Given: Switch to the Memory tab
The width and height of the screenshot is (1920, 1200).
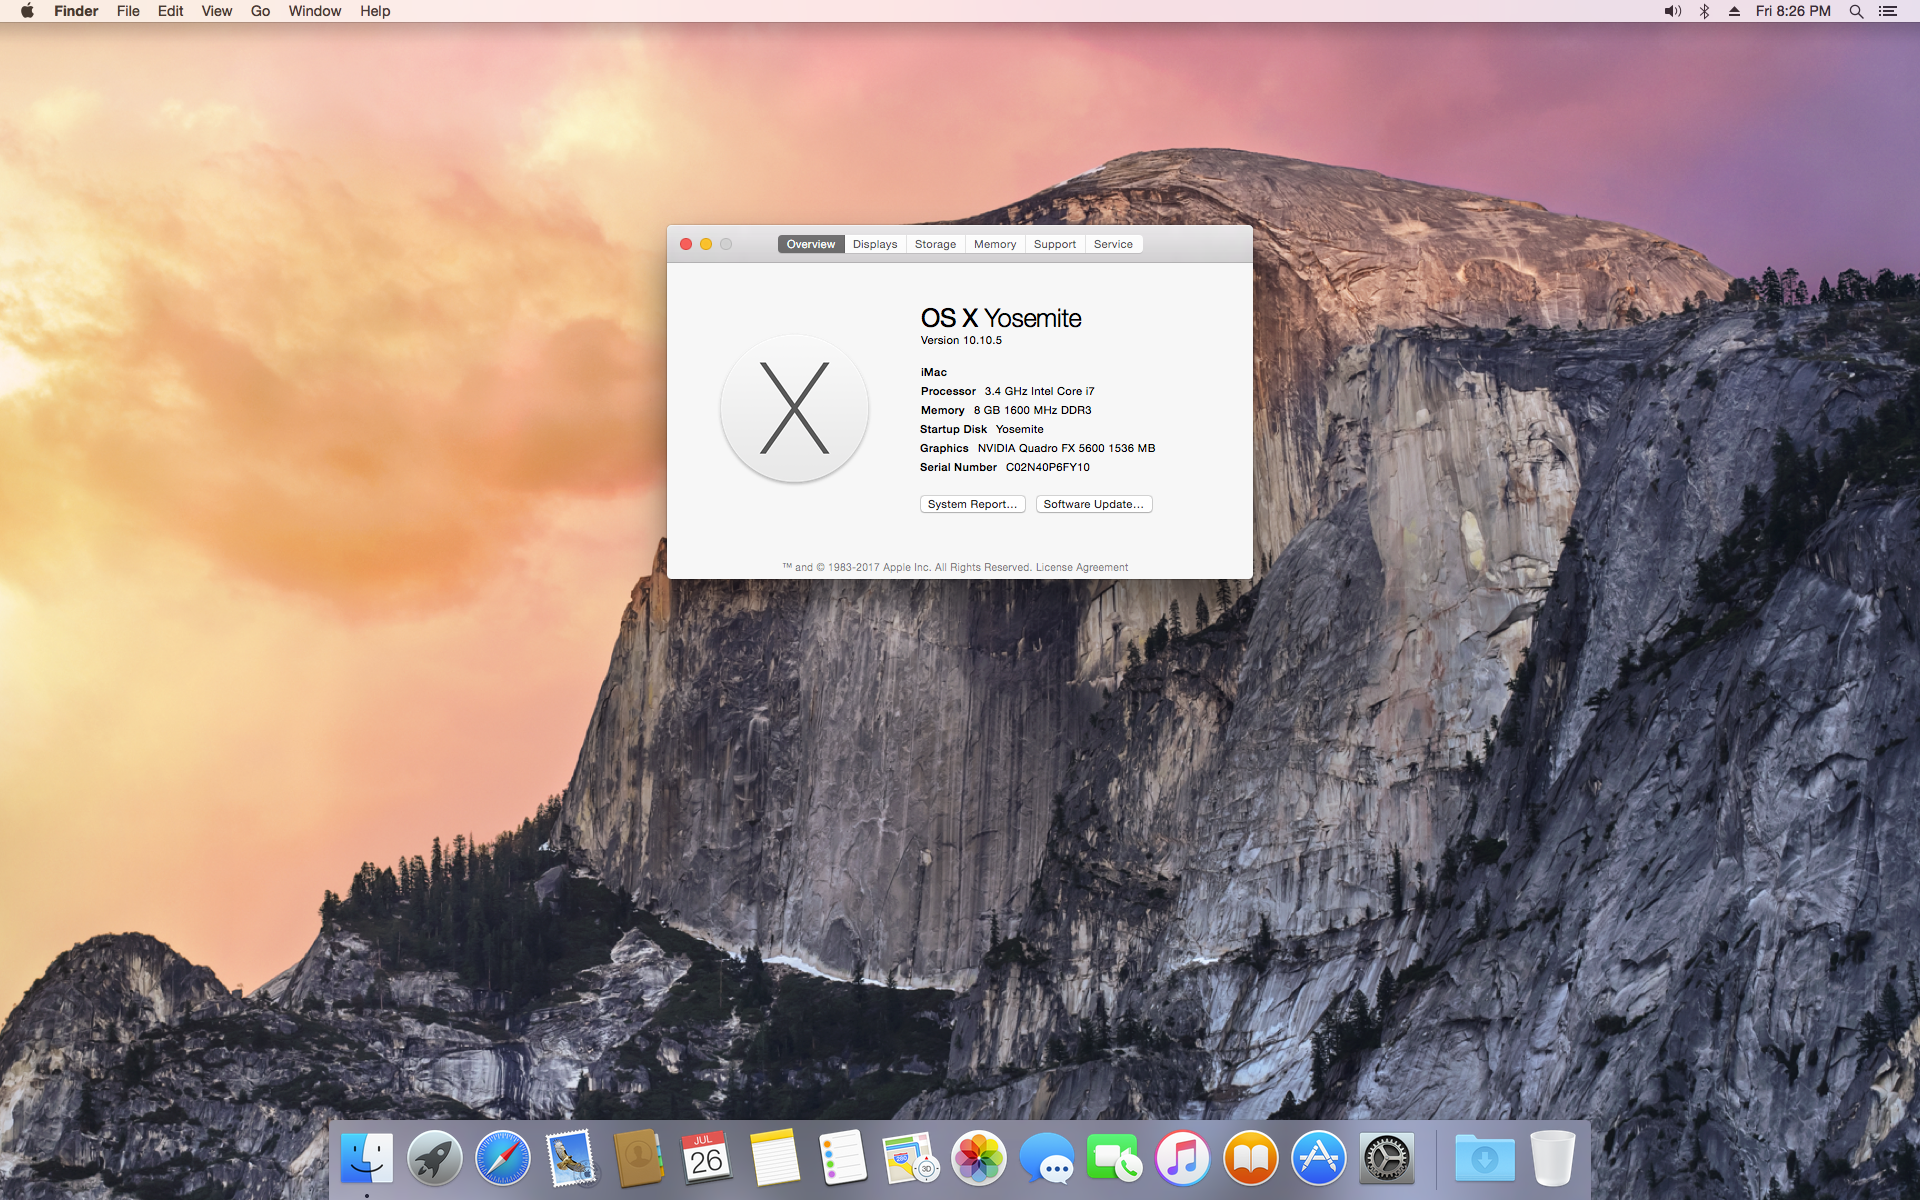Looking at the screenshot, I should point(995,244).
